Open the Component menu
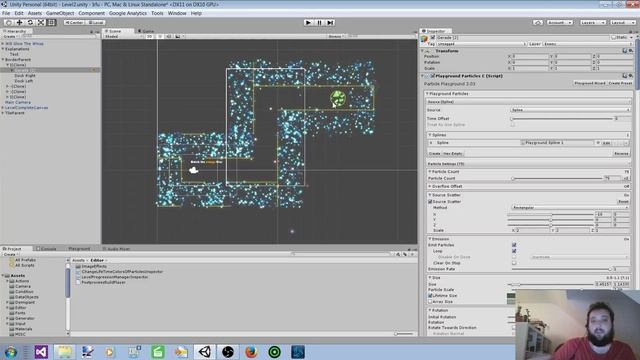Screen dimensions: 640x360 (91, 13)
